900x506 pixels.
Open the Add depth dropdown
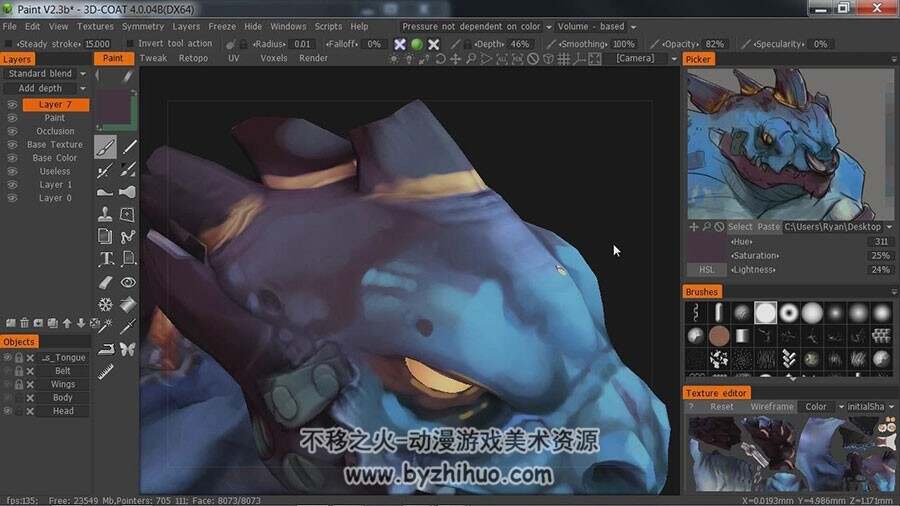pyautogui.click(x=83, y=88)
